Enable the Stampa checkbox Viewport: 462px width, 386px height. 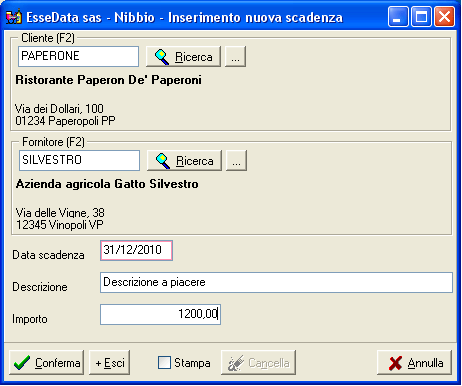tap(164, 362)
